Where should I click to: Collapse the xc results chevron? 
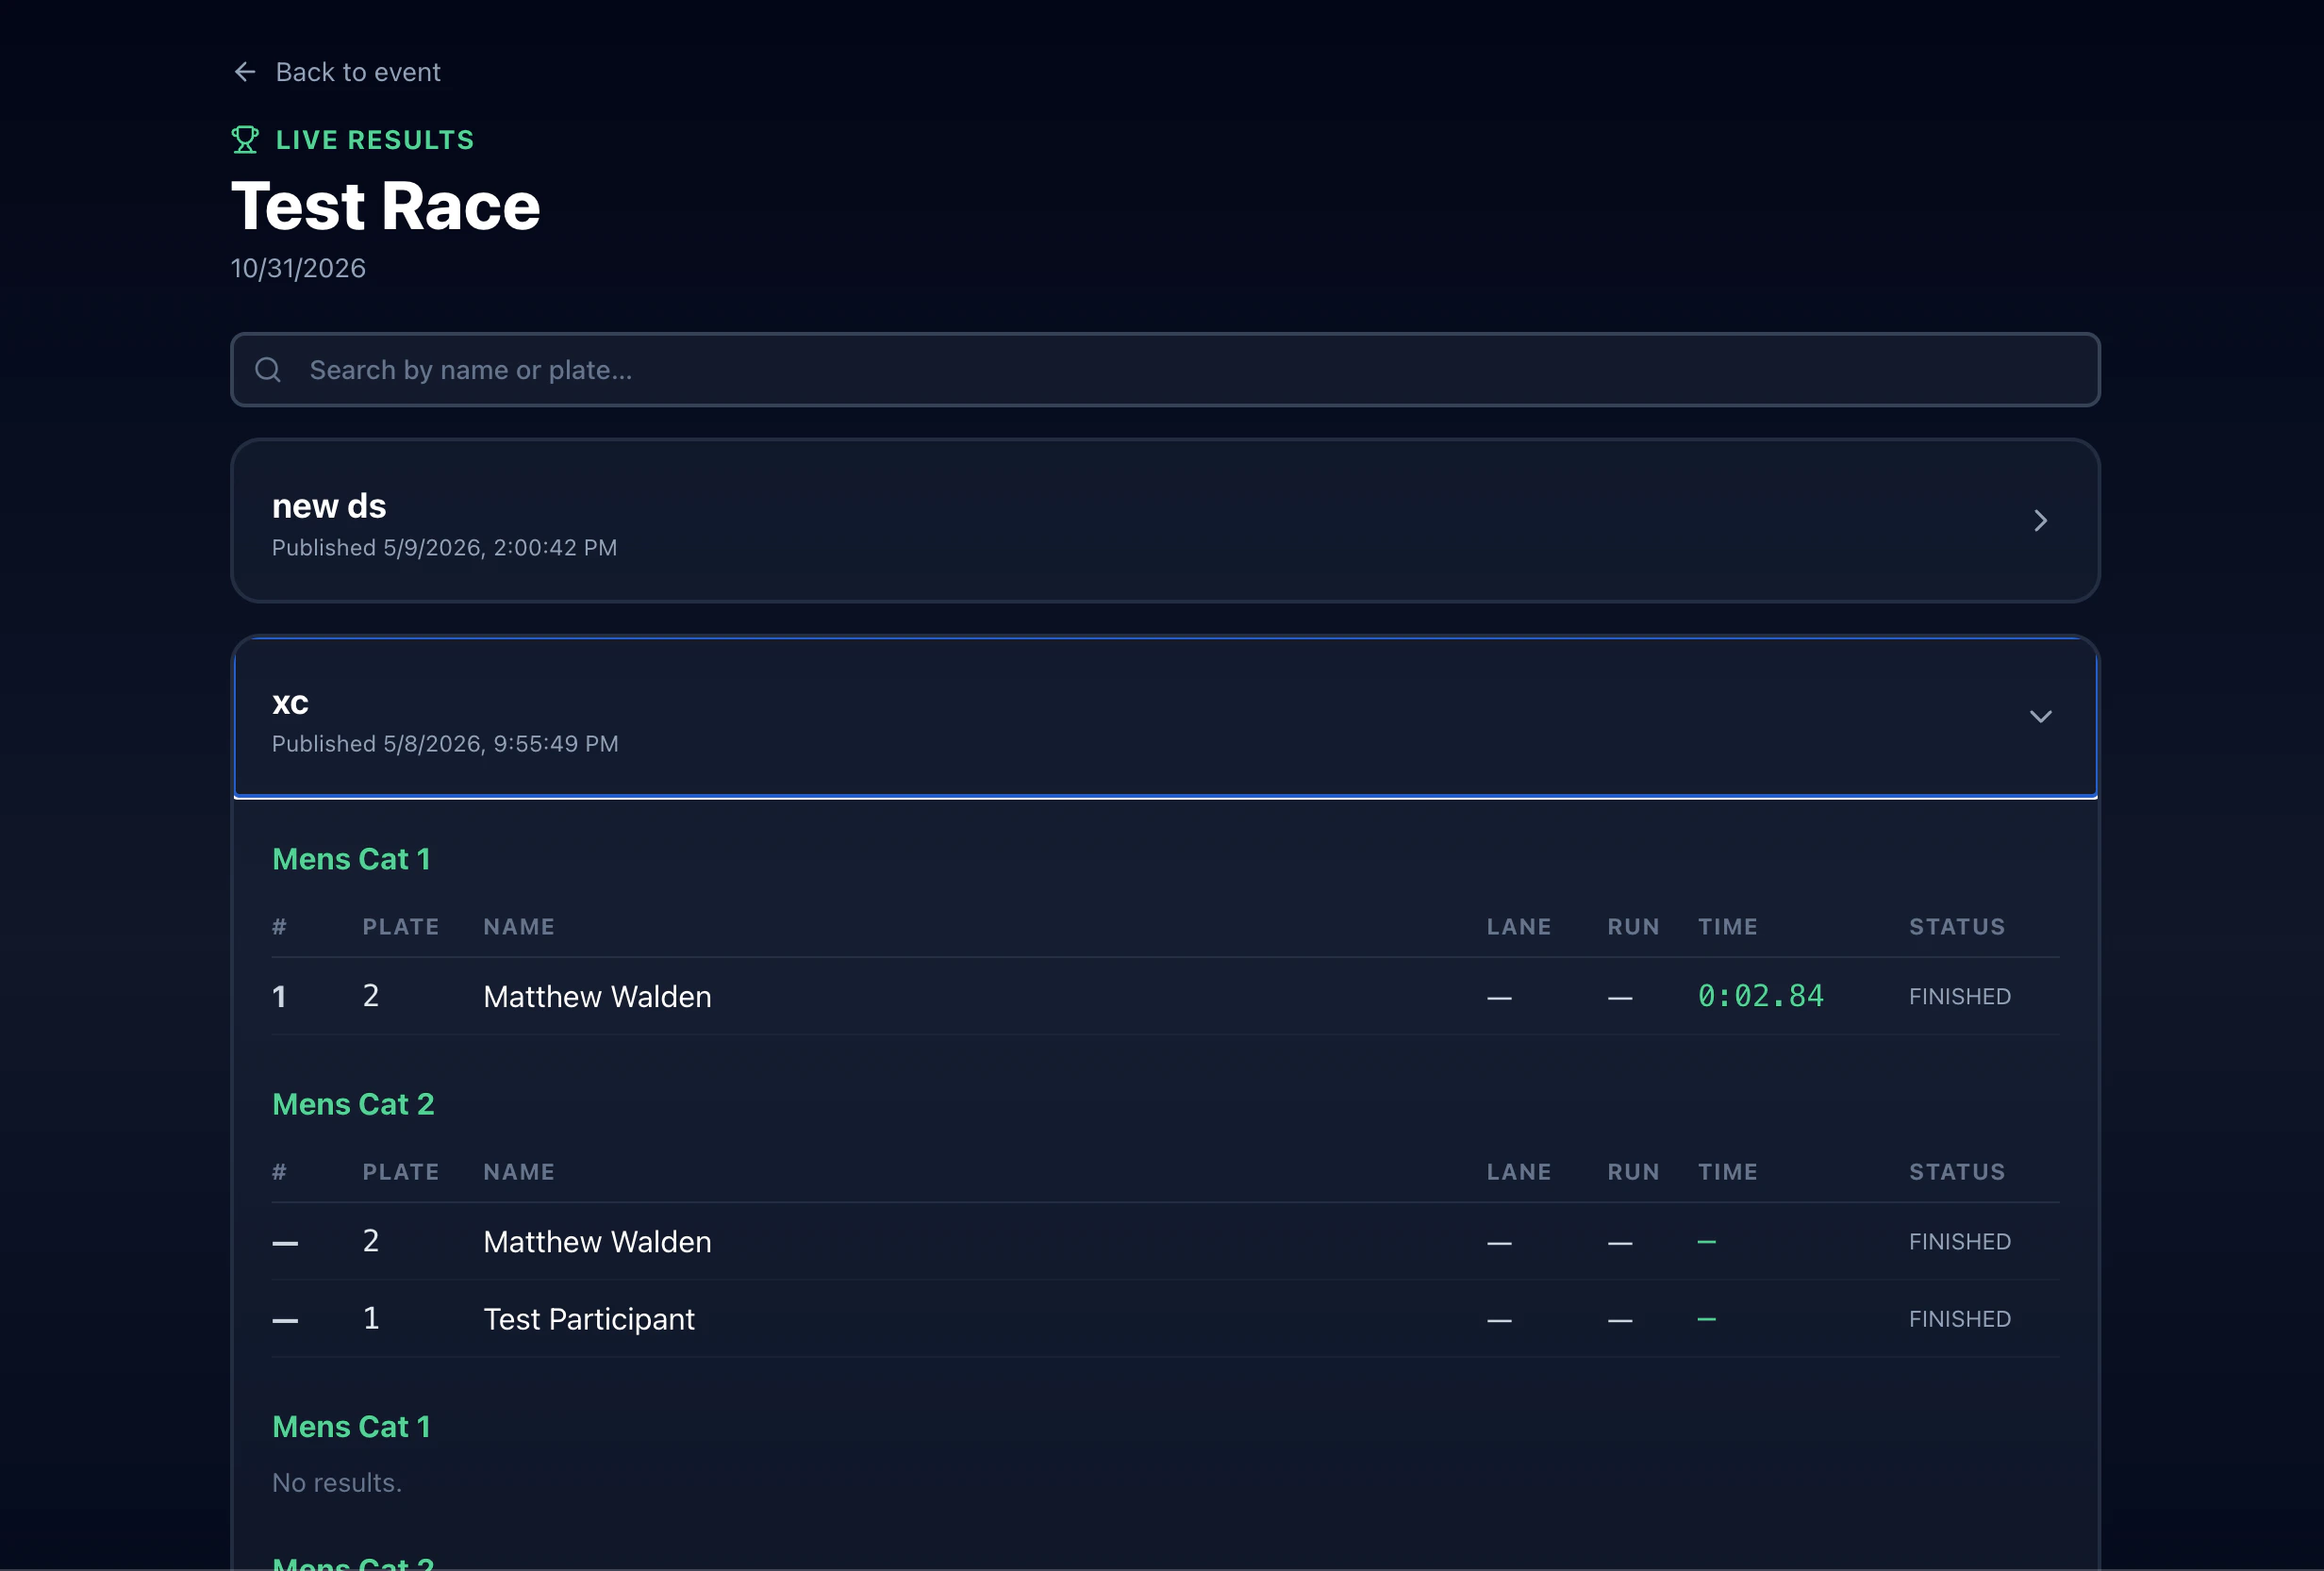(x=2040, y=717)
